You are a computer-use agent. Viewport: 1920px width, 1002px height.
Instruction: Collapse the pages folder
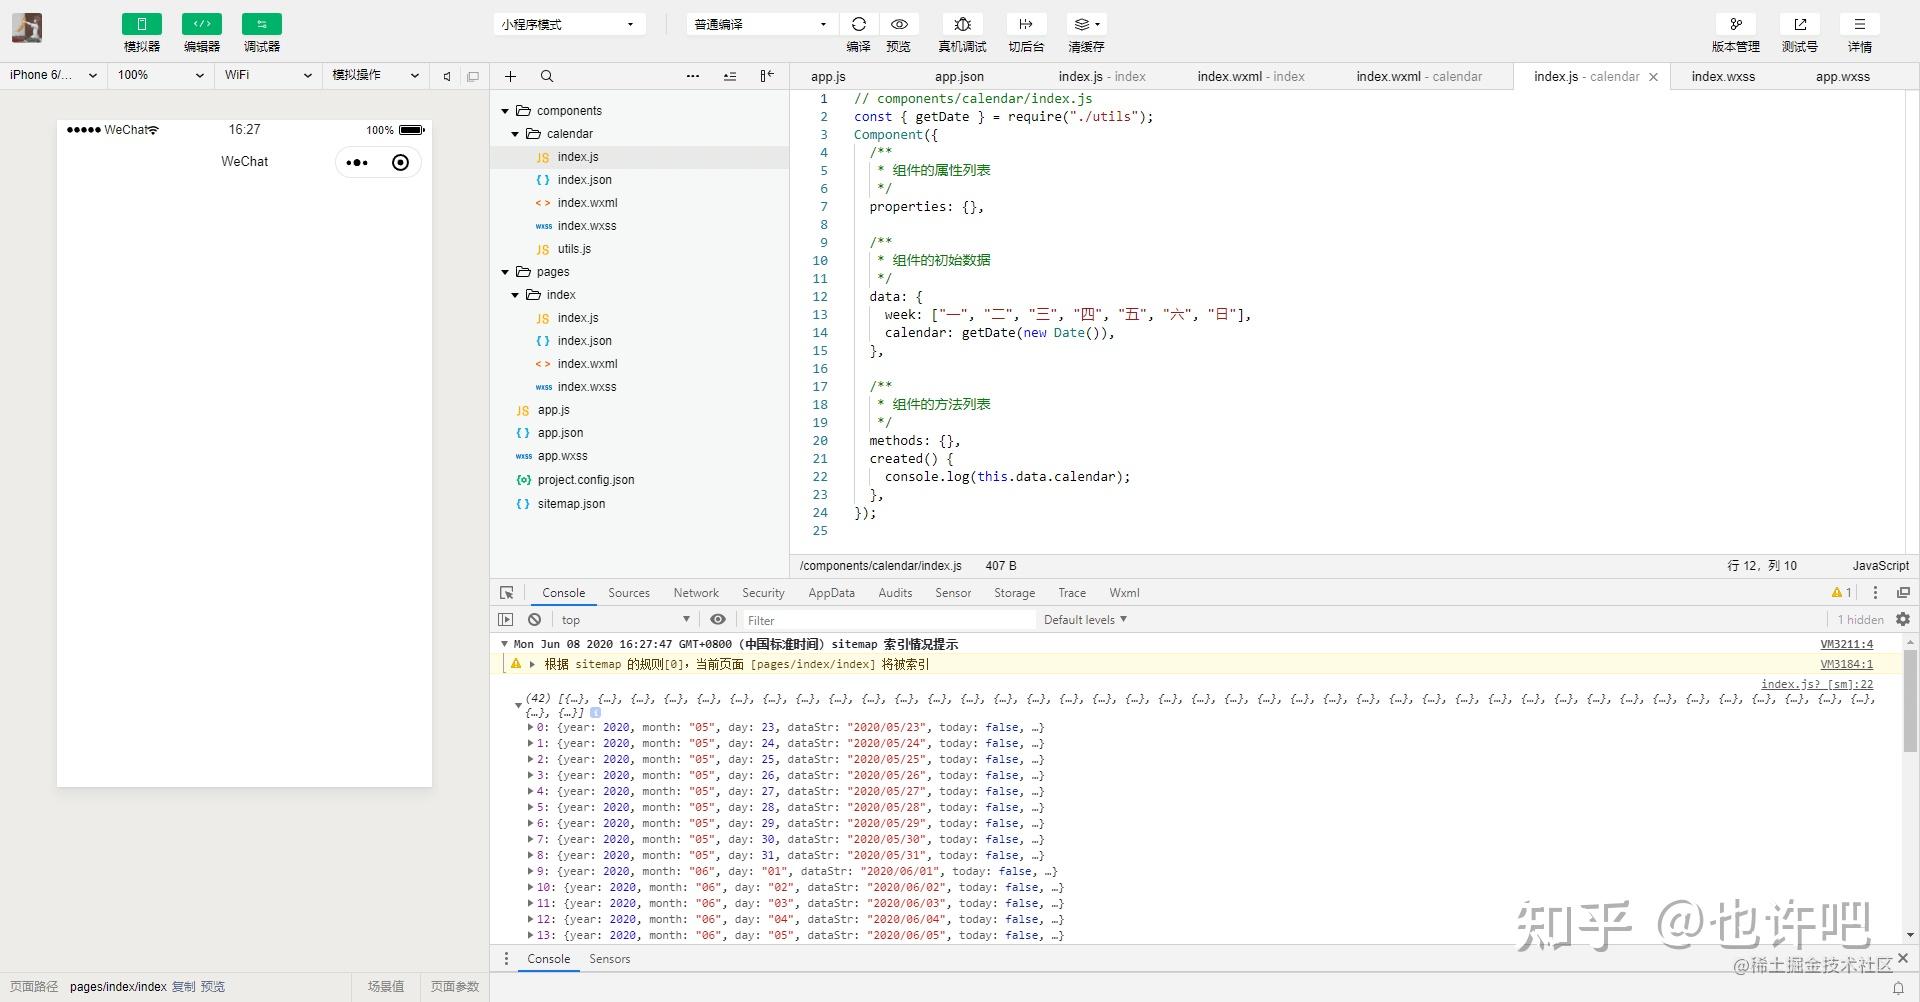(x=505, y=272)
